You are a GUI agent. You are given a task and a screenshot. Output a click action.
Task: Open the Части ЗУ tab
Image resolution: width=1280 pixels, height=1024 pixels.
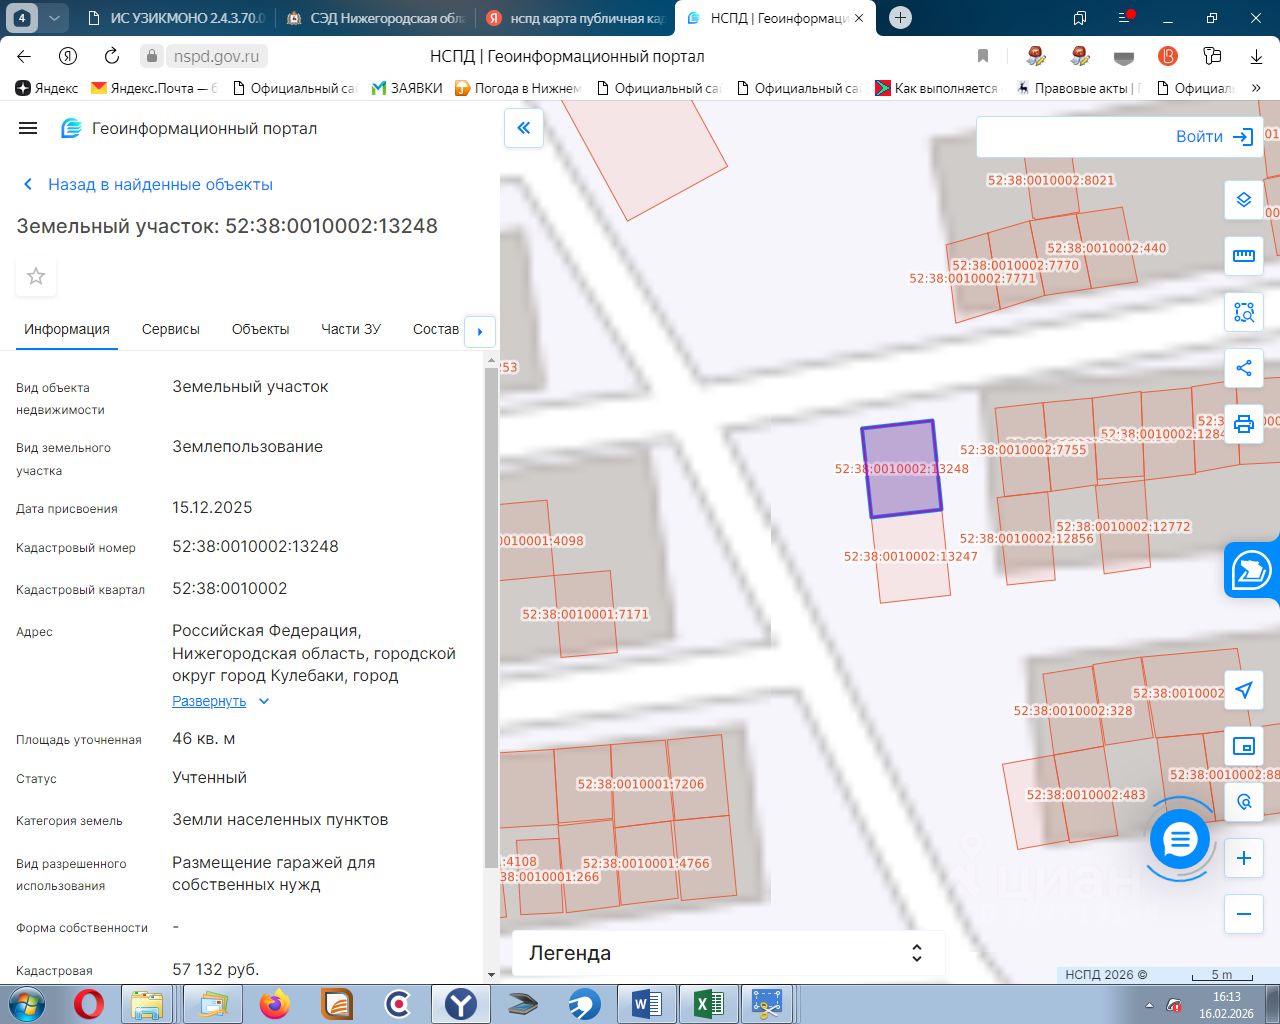coord(350,329)
